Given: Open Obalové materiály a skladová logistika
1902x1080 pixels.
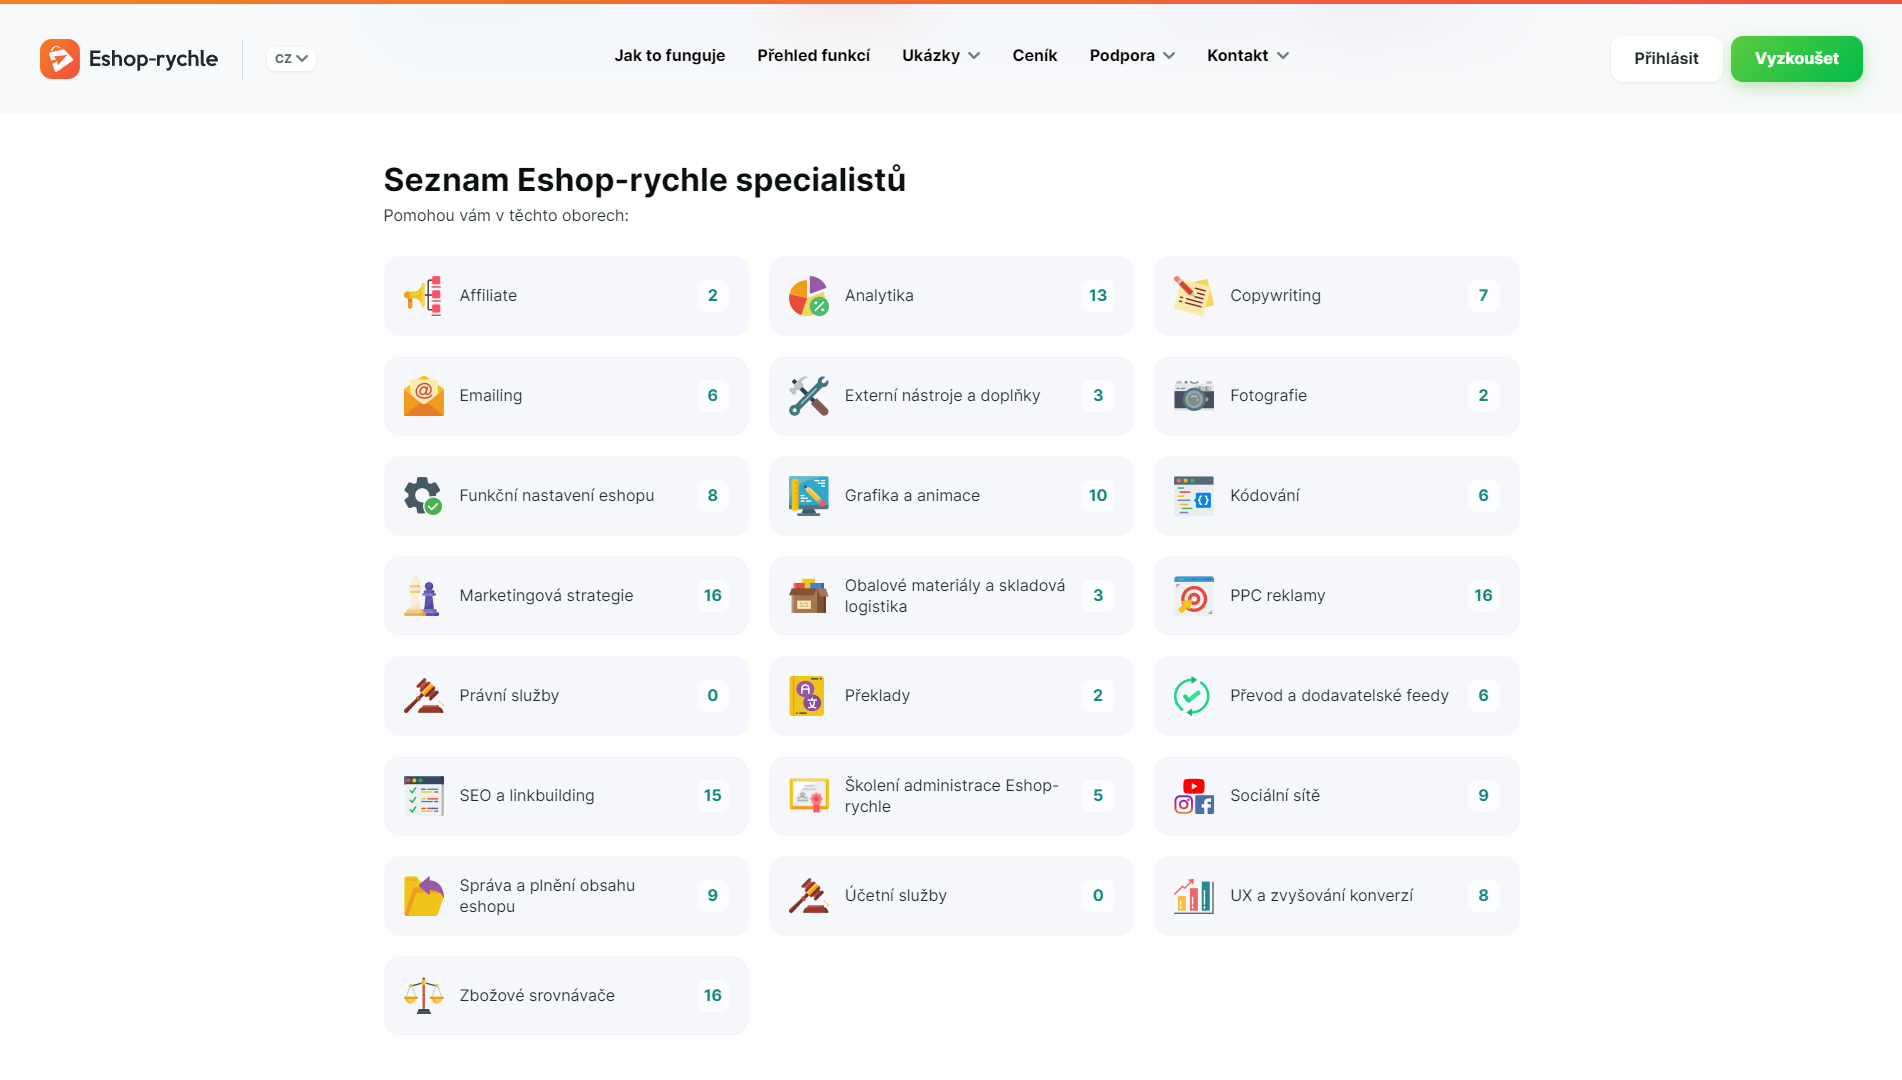Looking at the screenshot, I should (955, 596).
